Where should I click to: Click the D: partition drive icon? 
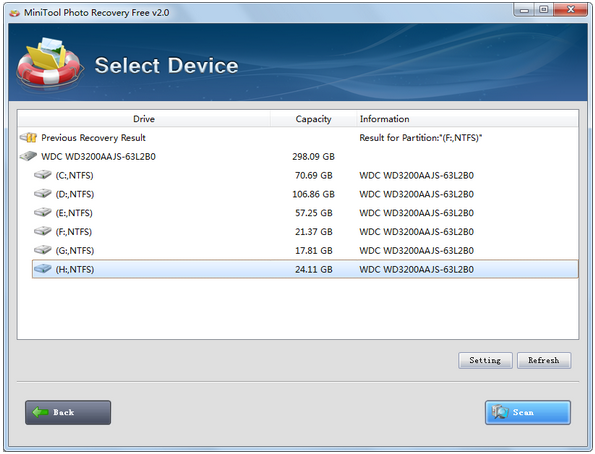pos(42,194)
